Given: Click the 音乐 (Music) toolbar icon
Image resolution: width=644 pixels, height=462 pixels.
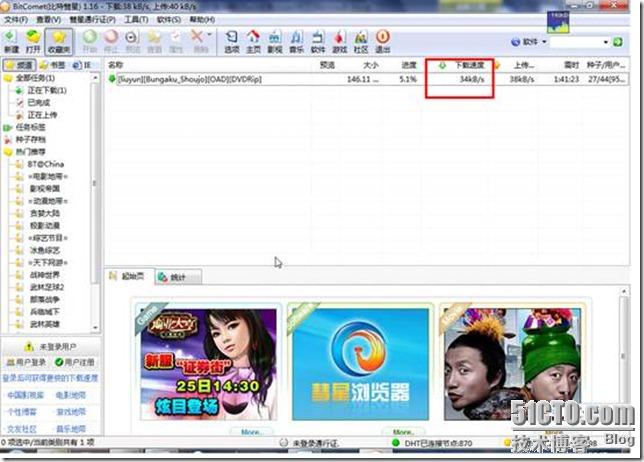Looking at the screenshot, I should pyautogui.click(x=296, y=41).
